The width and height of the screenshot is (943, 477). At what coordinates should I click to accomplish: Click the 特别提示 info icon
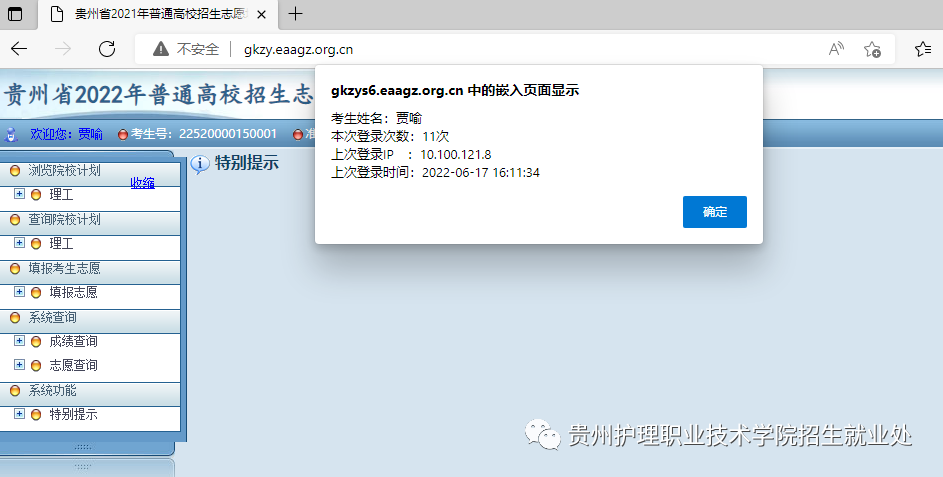[x=200, y=164]
